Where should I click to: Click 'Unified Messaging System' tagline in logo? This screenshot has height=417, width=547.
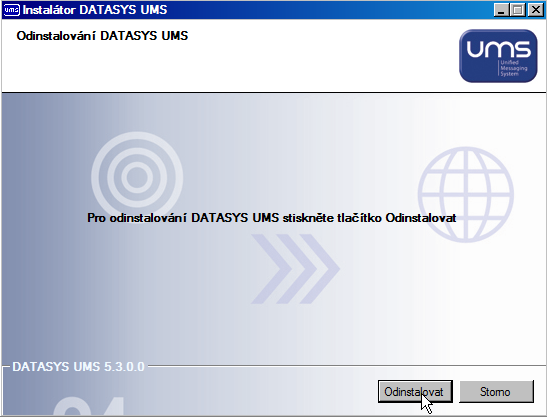click(x=514, y=68)
